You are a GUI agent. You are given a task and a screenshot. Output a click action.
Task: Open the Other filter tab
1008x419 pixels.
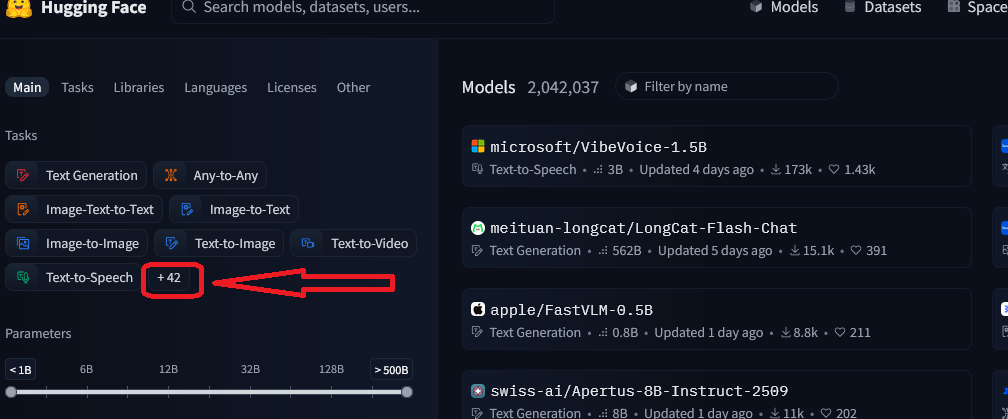click(353, 87)
